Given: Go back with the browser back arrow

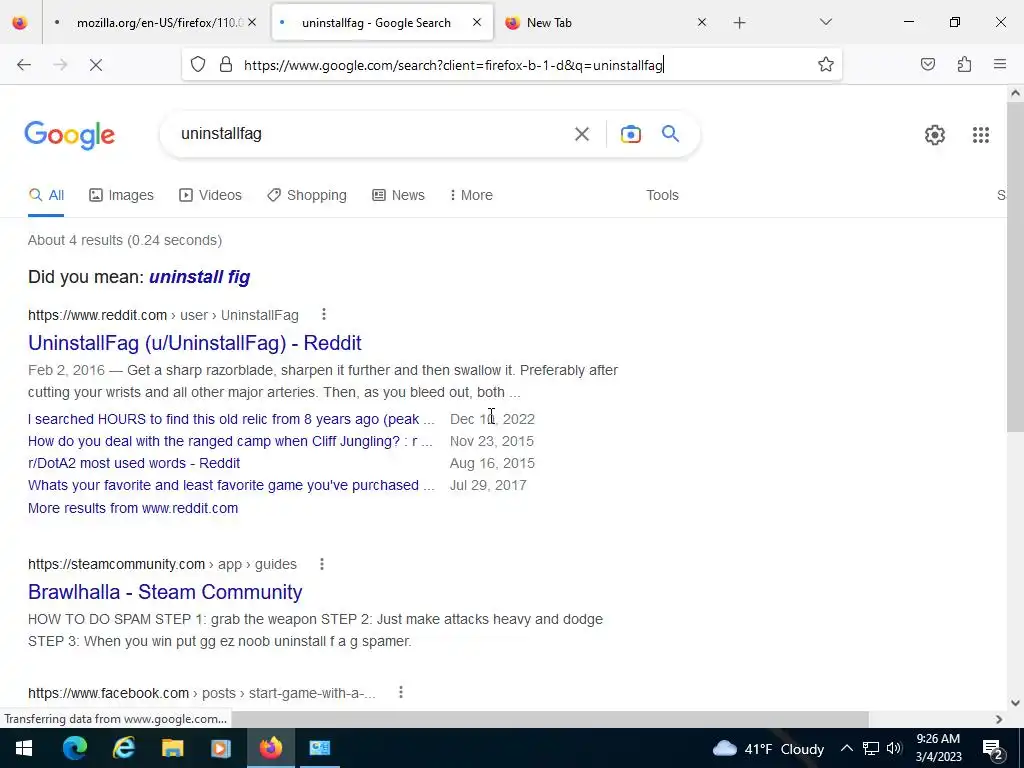Looking at the screenshot, I should pos(24,65).
